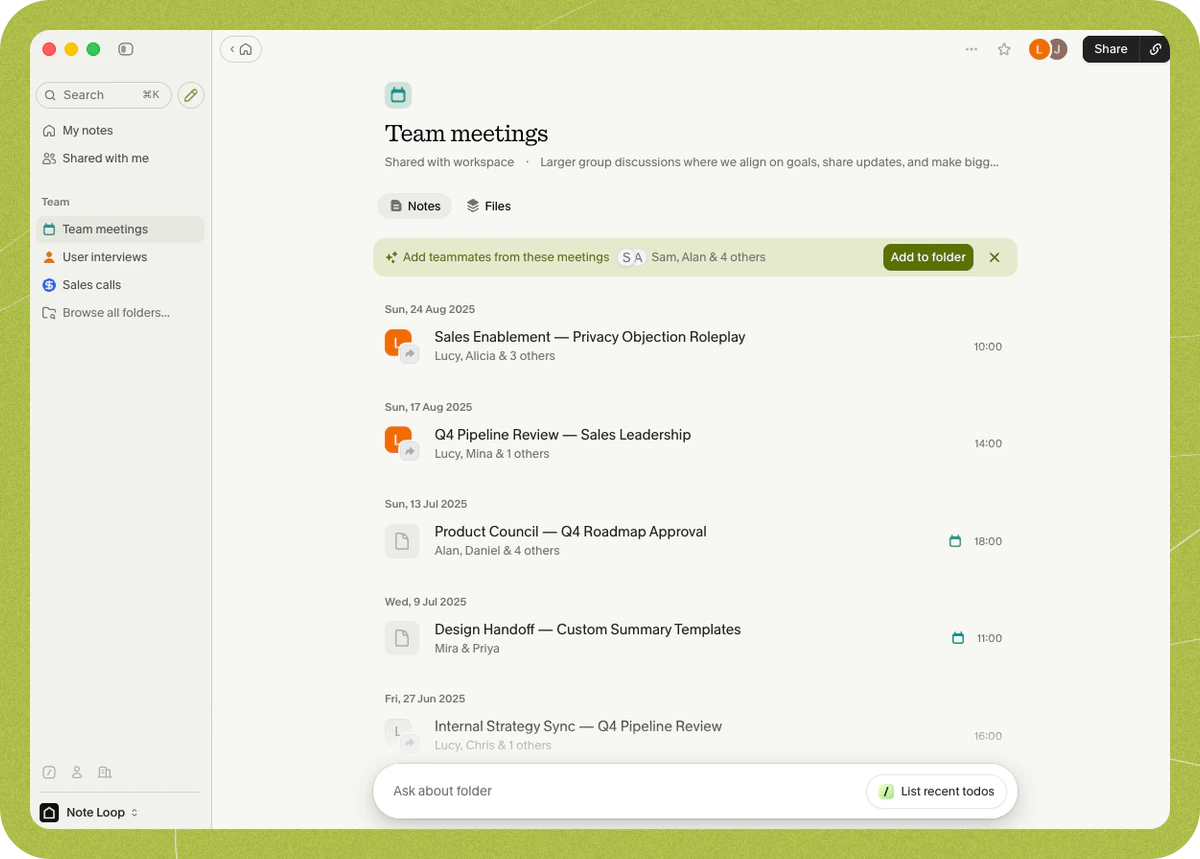The image size is (1200, 859).
Task: Open the organization building icon in sidebar footer
Action: 105,772
